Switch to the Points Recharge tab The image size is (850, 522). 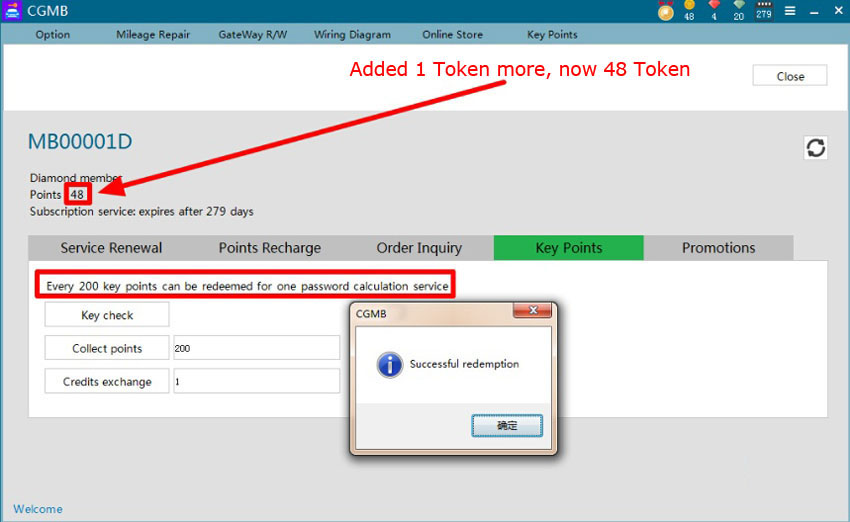(x=269, y=248)
